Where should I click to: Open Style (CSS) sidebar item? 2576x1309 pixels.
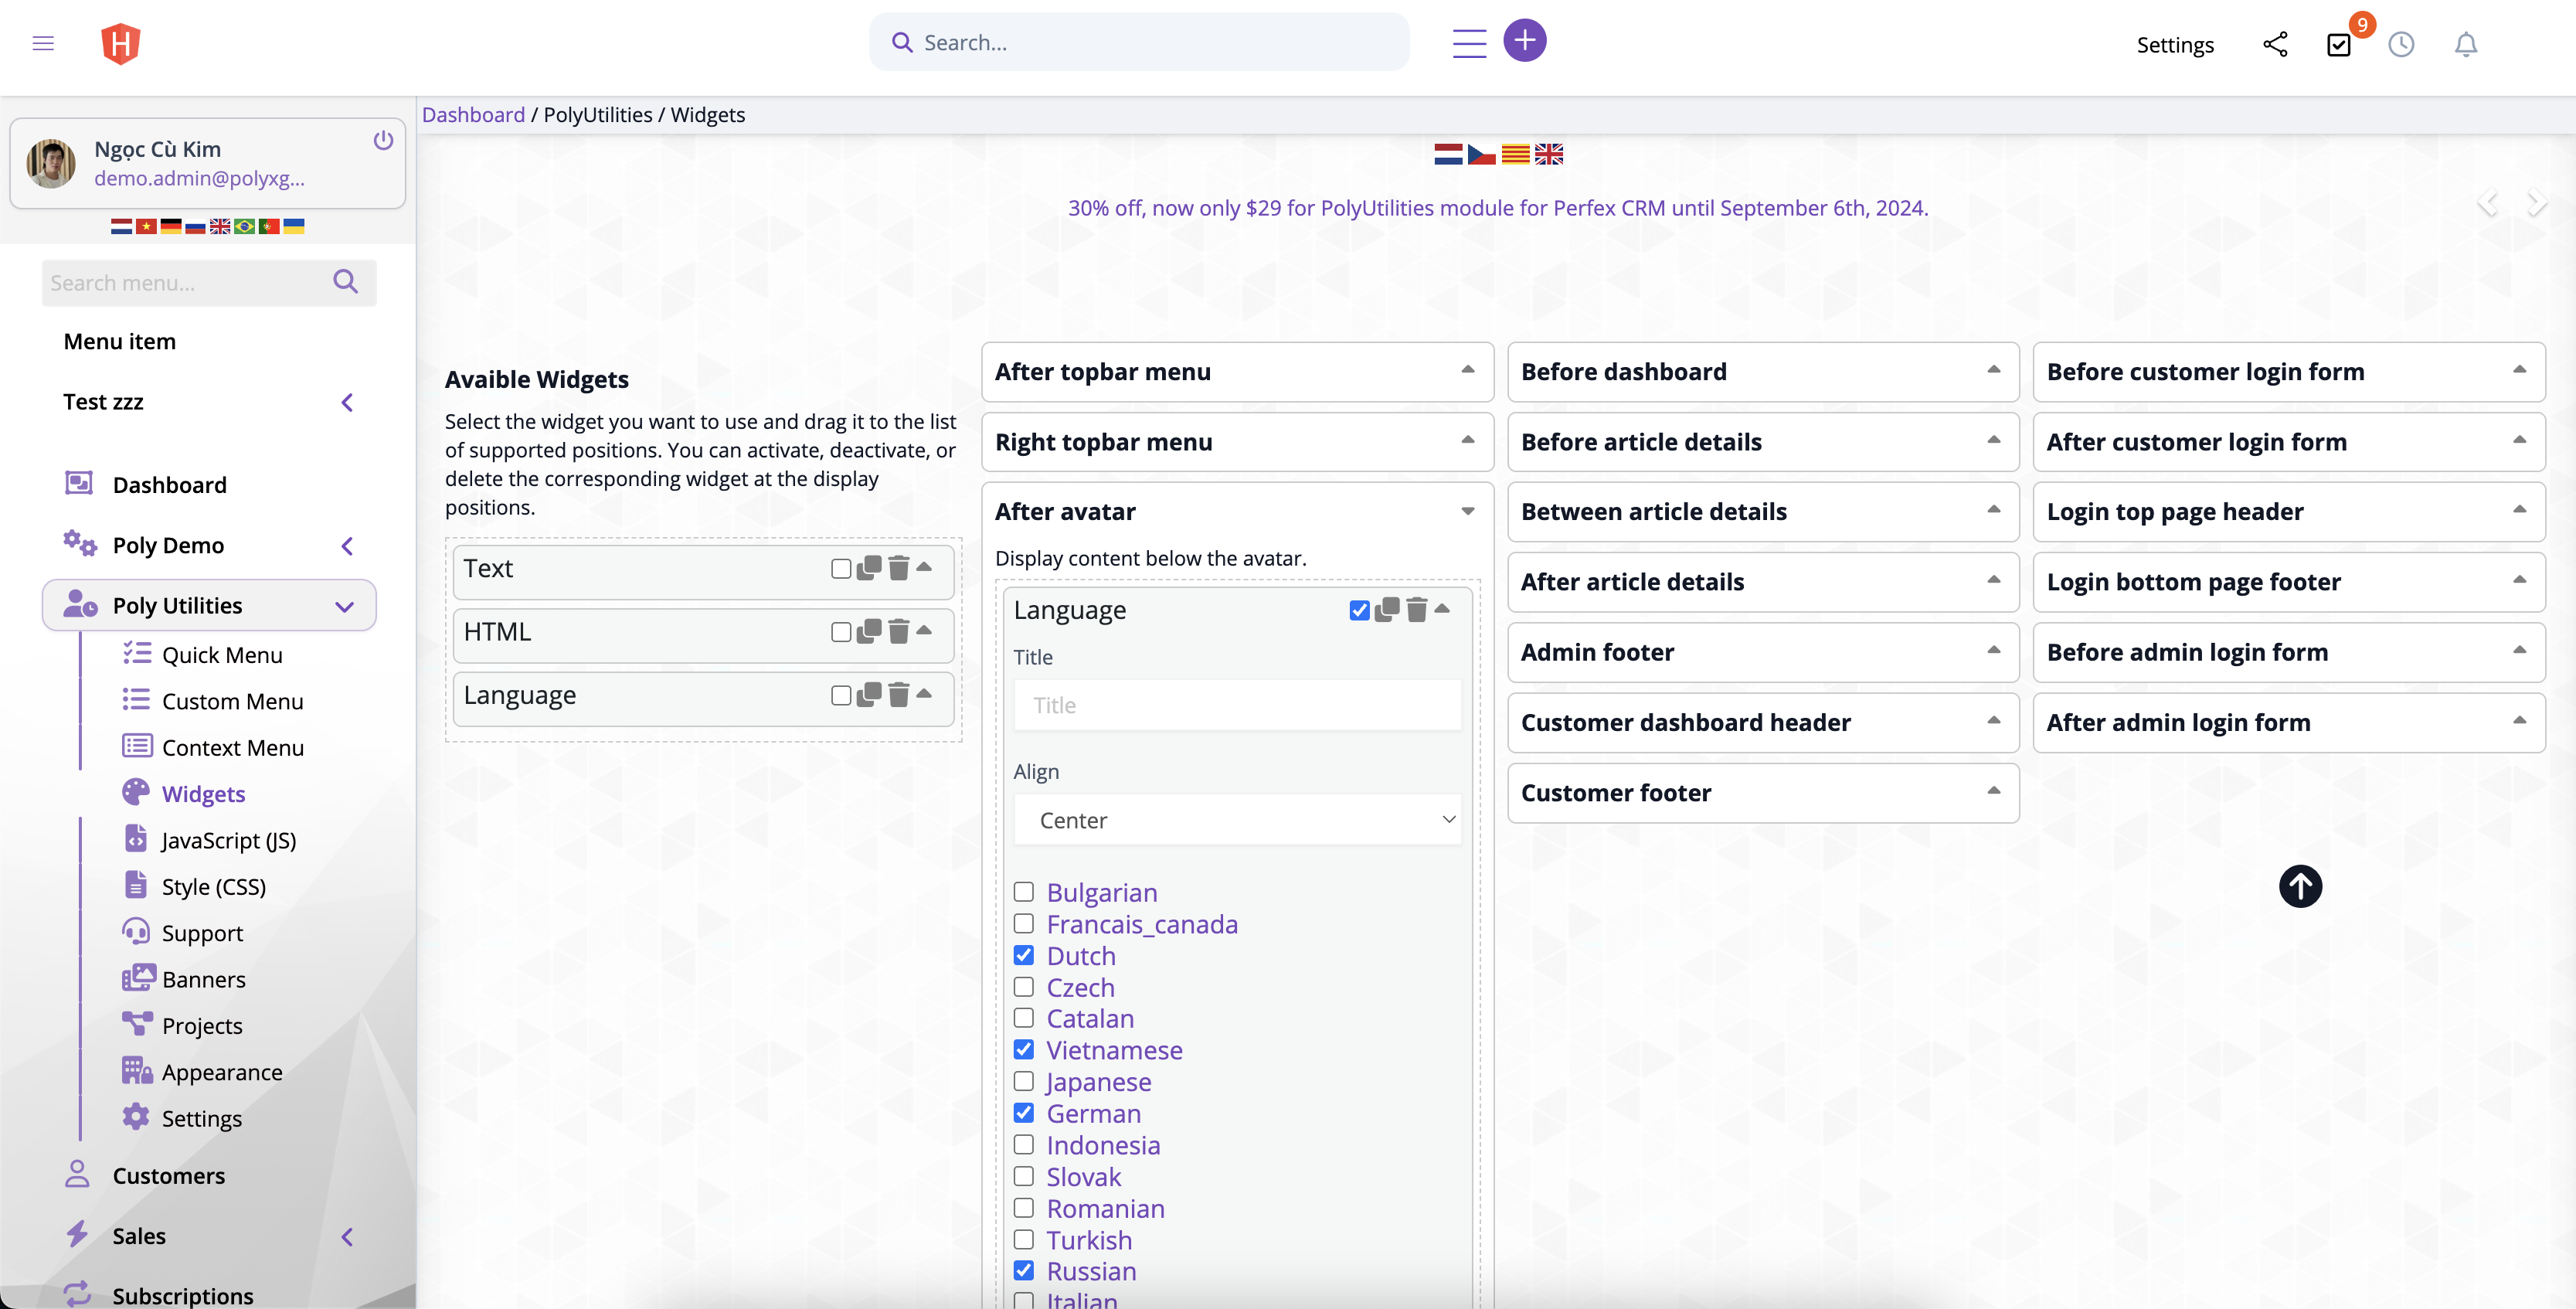pyautogui.click(x=213, y=886)
